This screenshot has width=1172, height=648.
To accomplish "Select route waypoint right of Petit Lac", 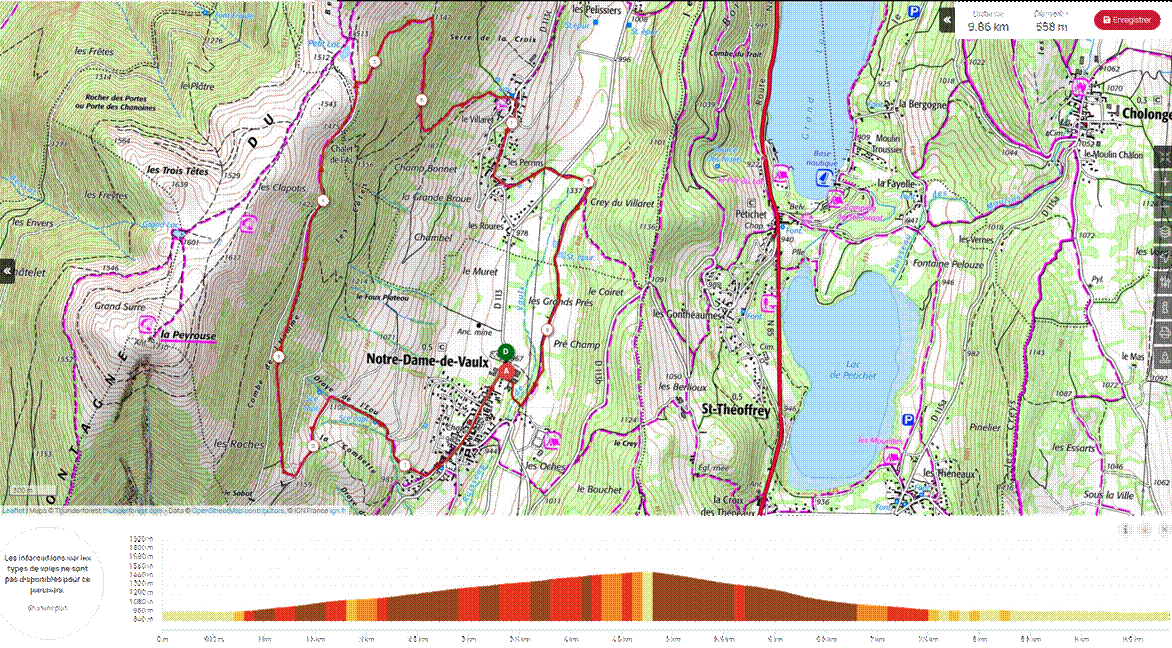I will (374, 62).
